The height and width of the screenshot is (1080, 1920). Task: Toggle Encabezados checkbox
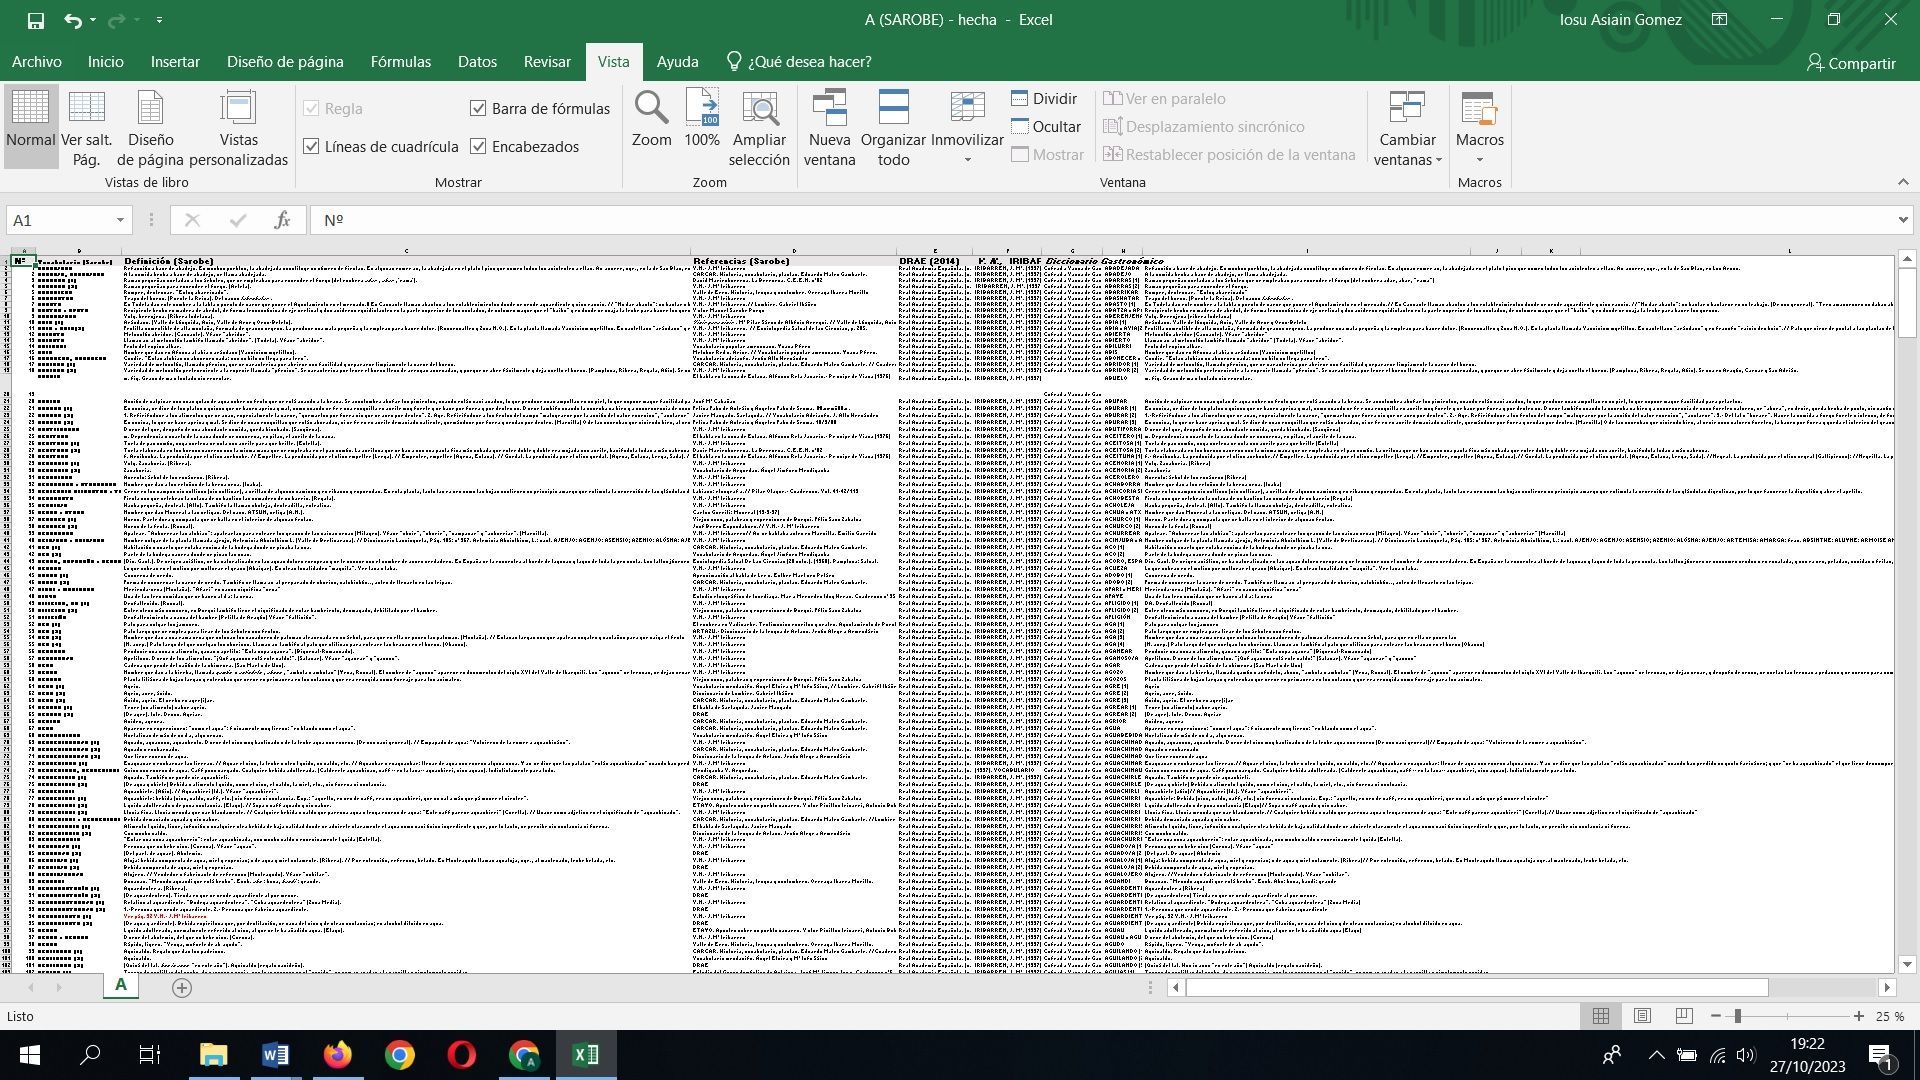coord(478,146)
